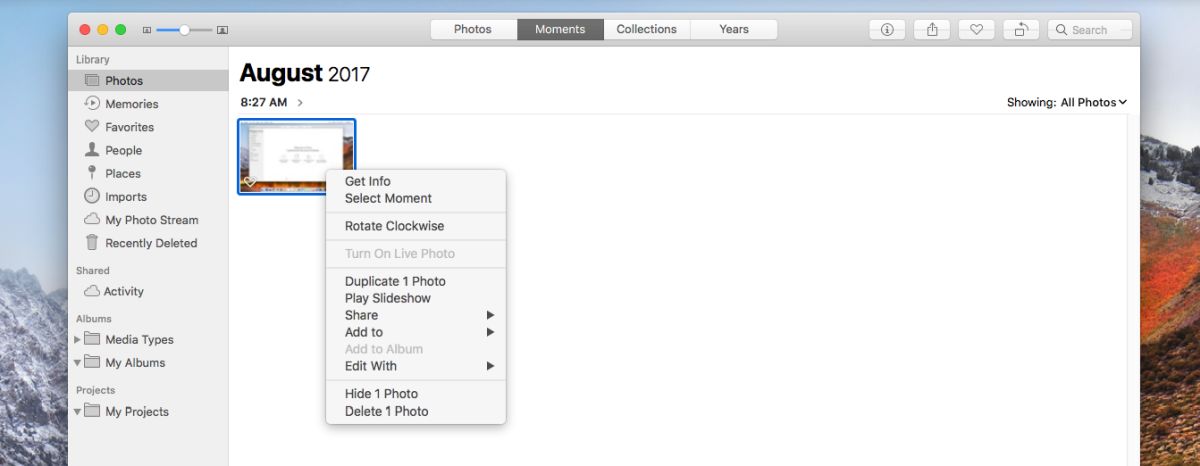Viewport: 1200px width, 466px height.
Task: Click the thumbnail zoom slider
Action: click(185, 30)
